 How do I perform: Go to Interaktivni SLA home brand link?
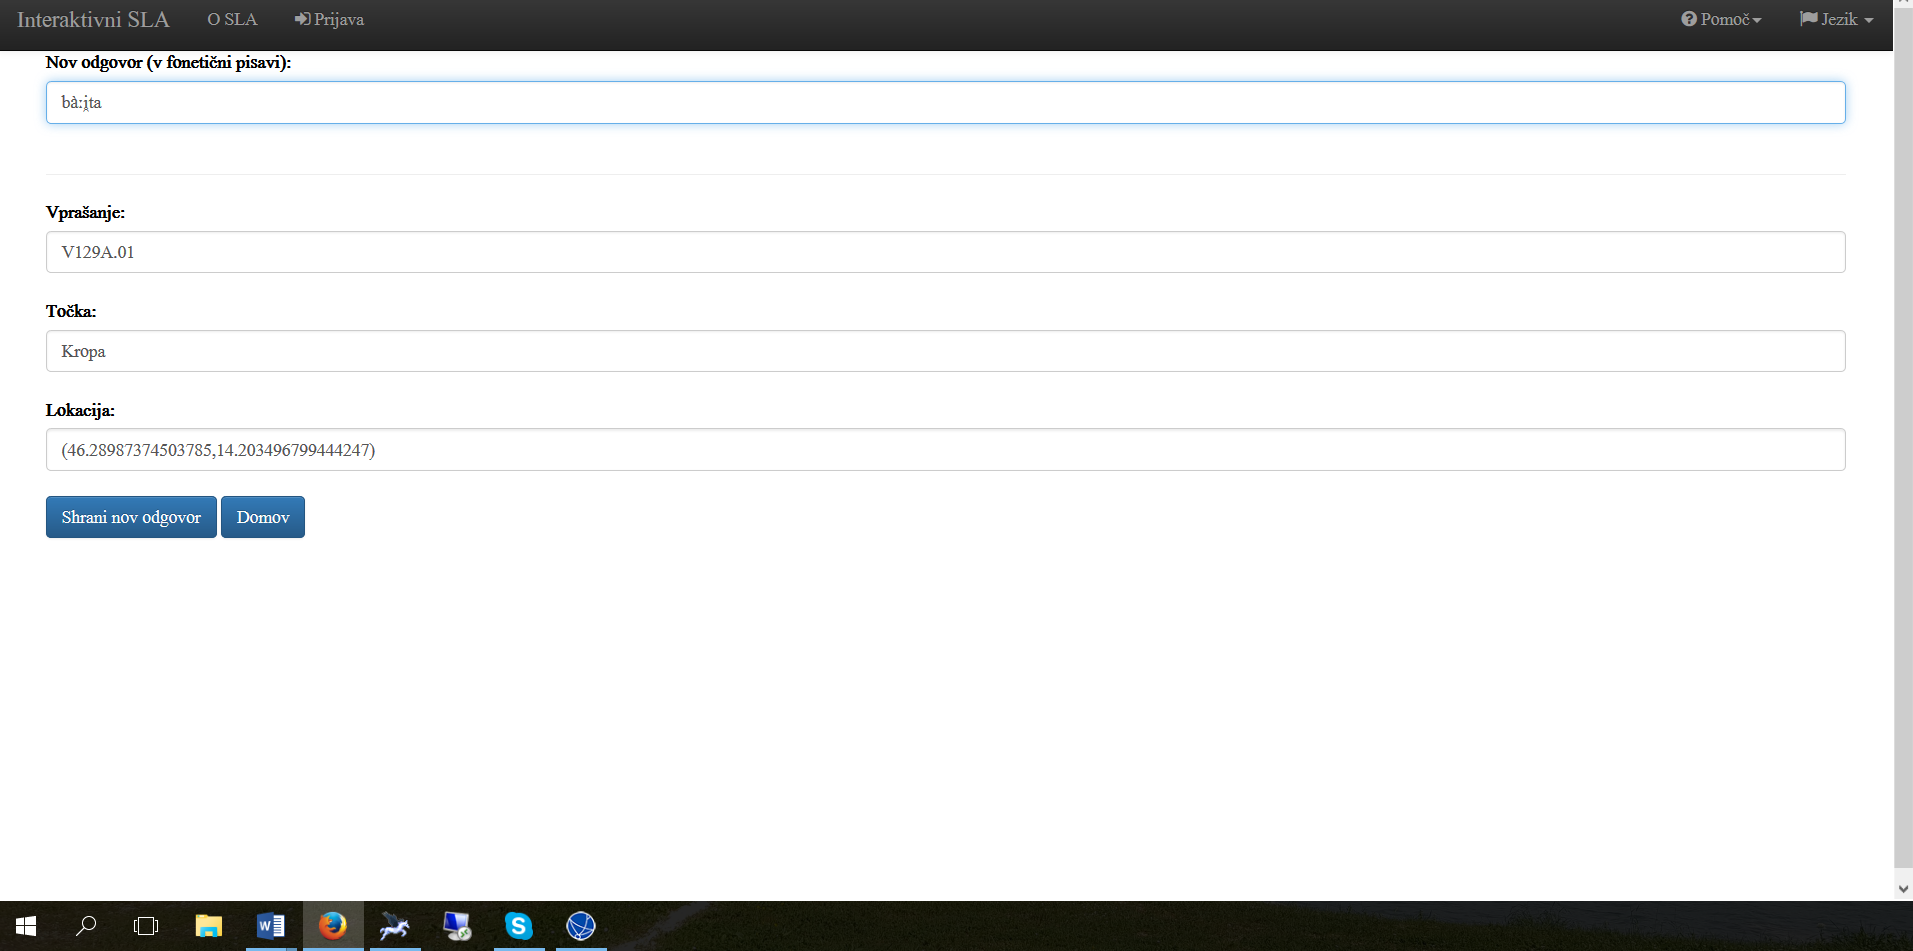(x=93, y=20)
